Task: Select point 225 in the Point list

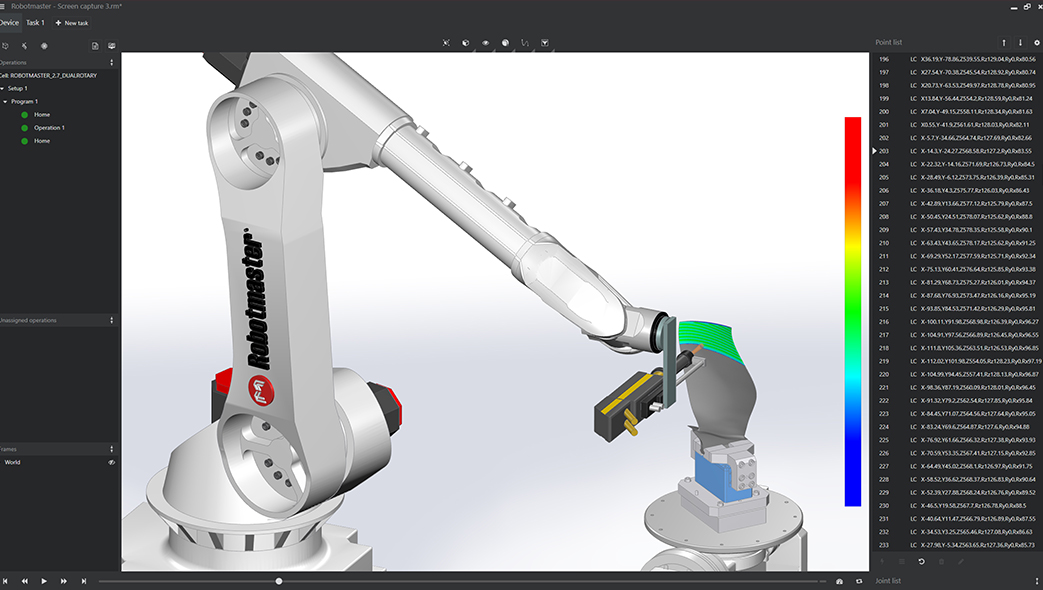Action: 957,440
